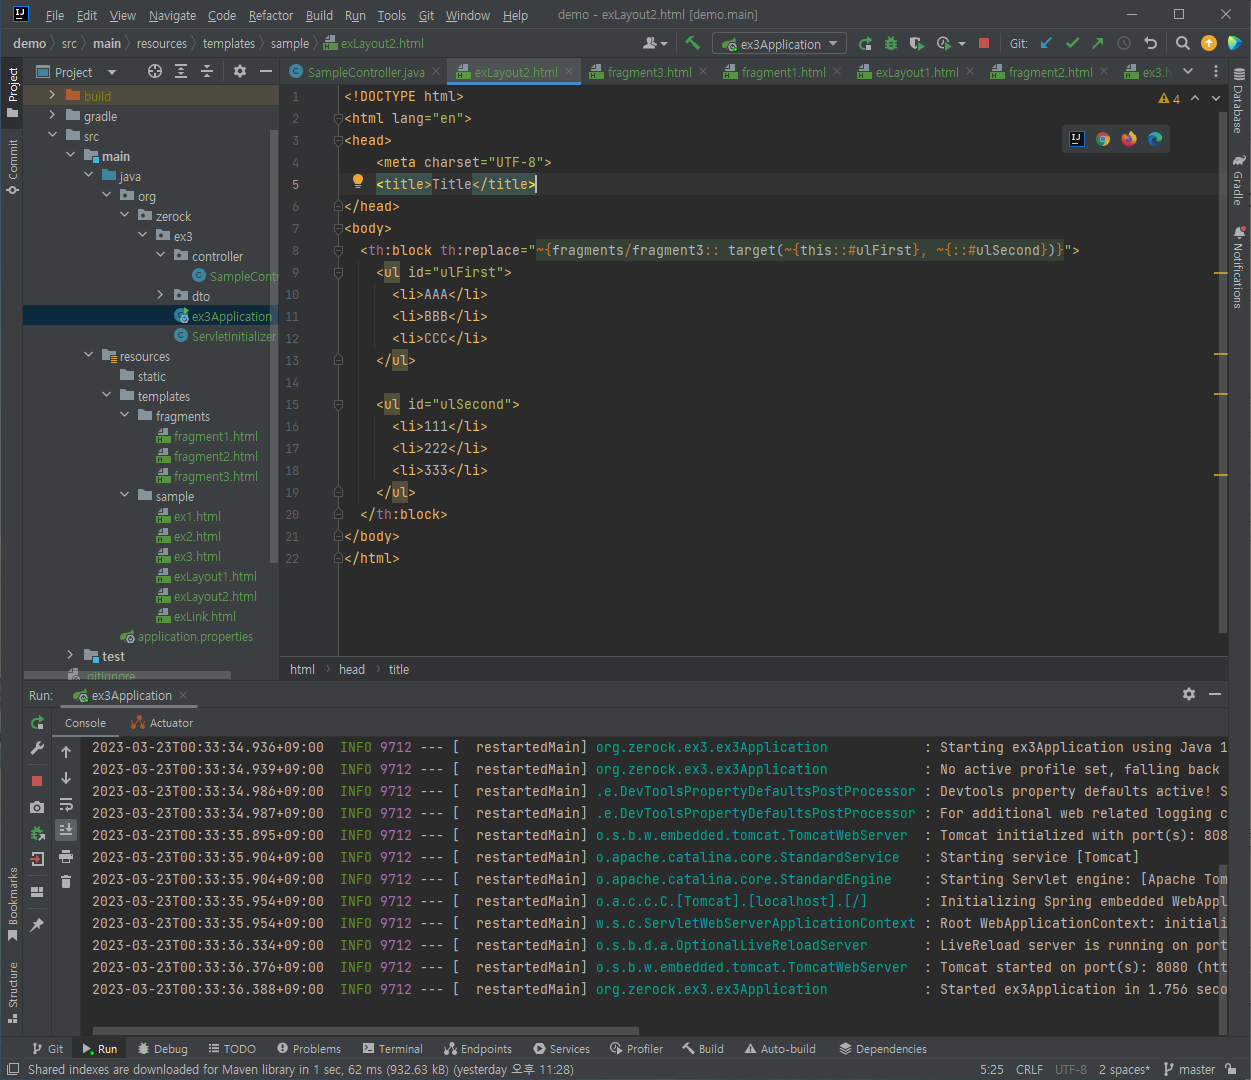Expand the gradle folder
Viewport: 1251px width, 1080px height.
(x=52, y=115)
